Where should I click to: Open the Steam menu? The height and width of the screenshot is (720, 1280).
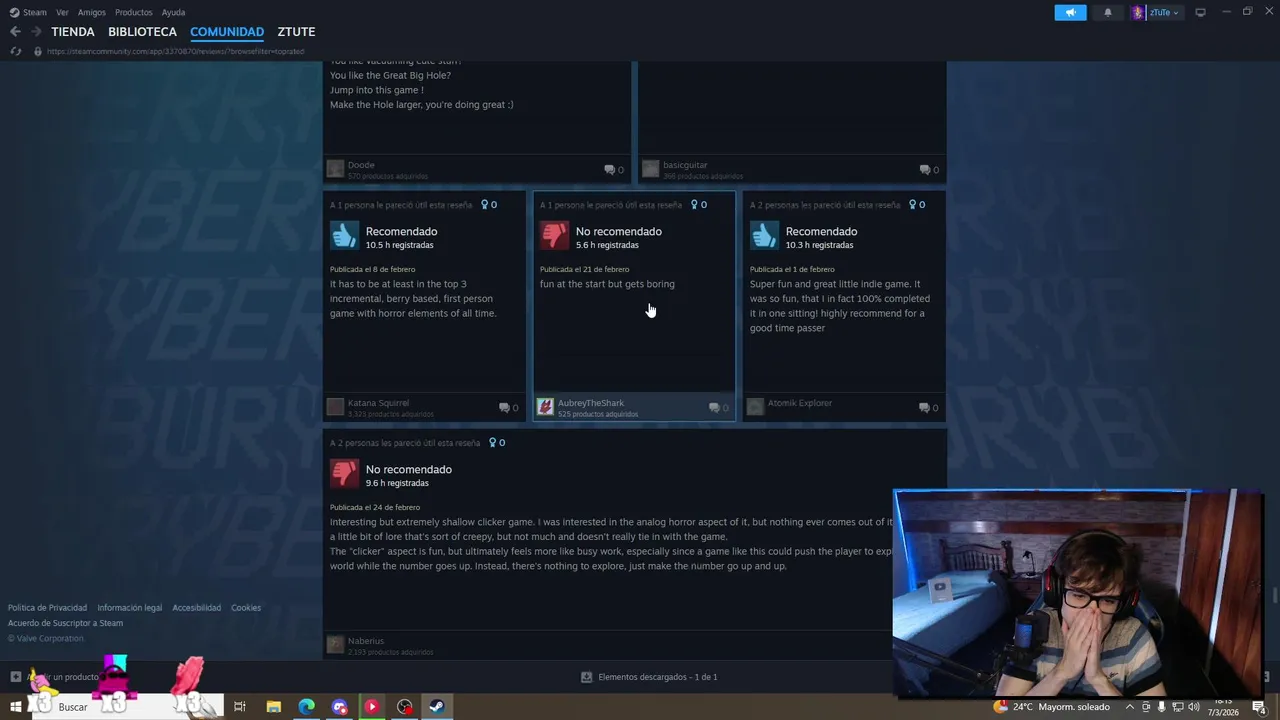coord(28,12)
